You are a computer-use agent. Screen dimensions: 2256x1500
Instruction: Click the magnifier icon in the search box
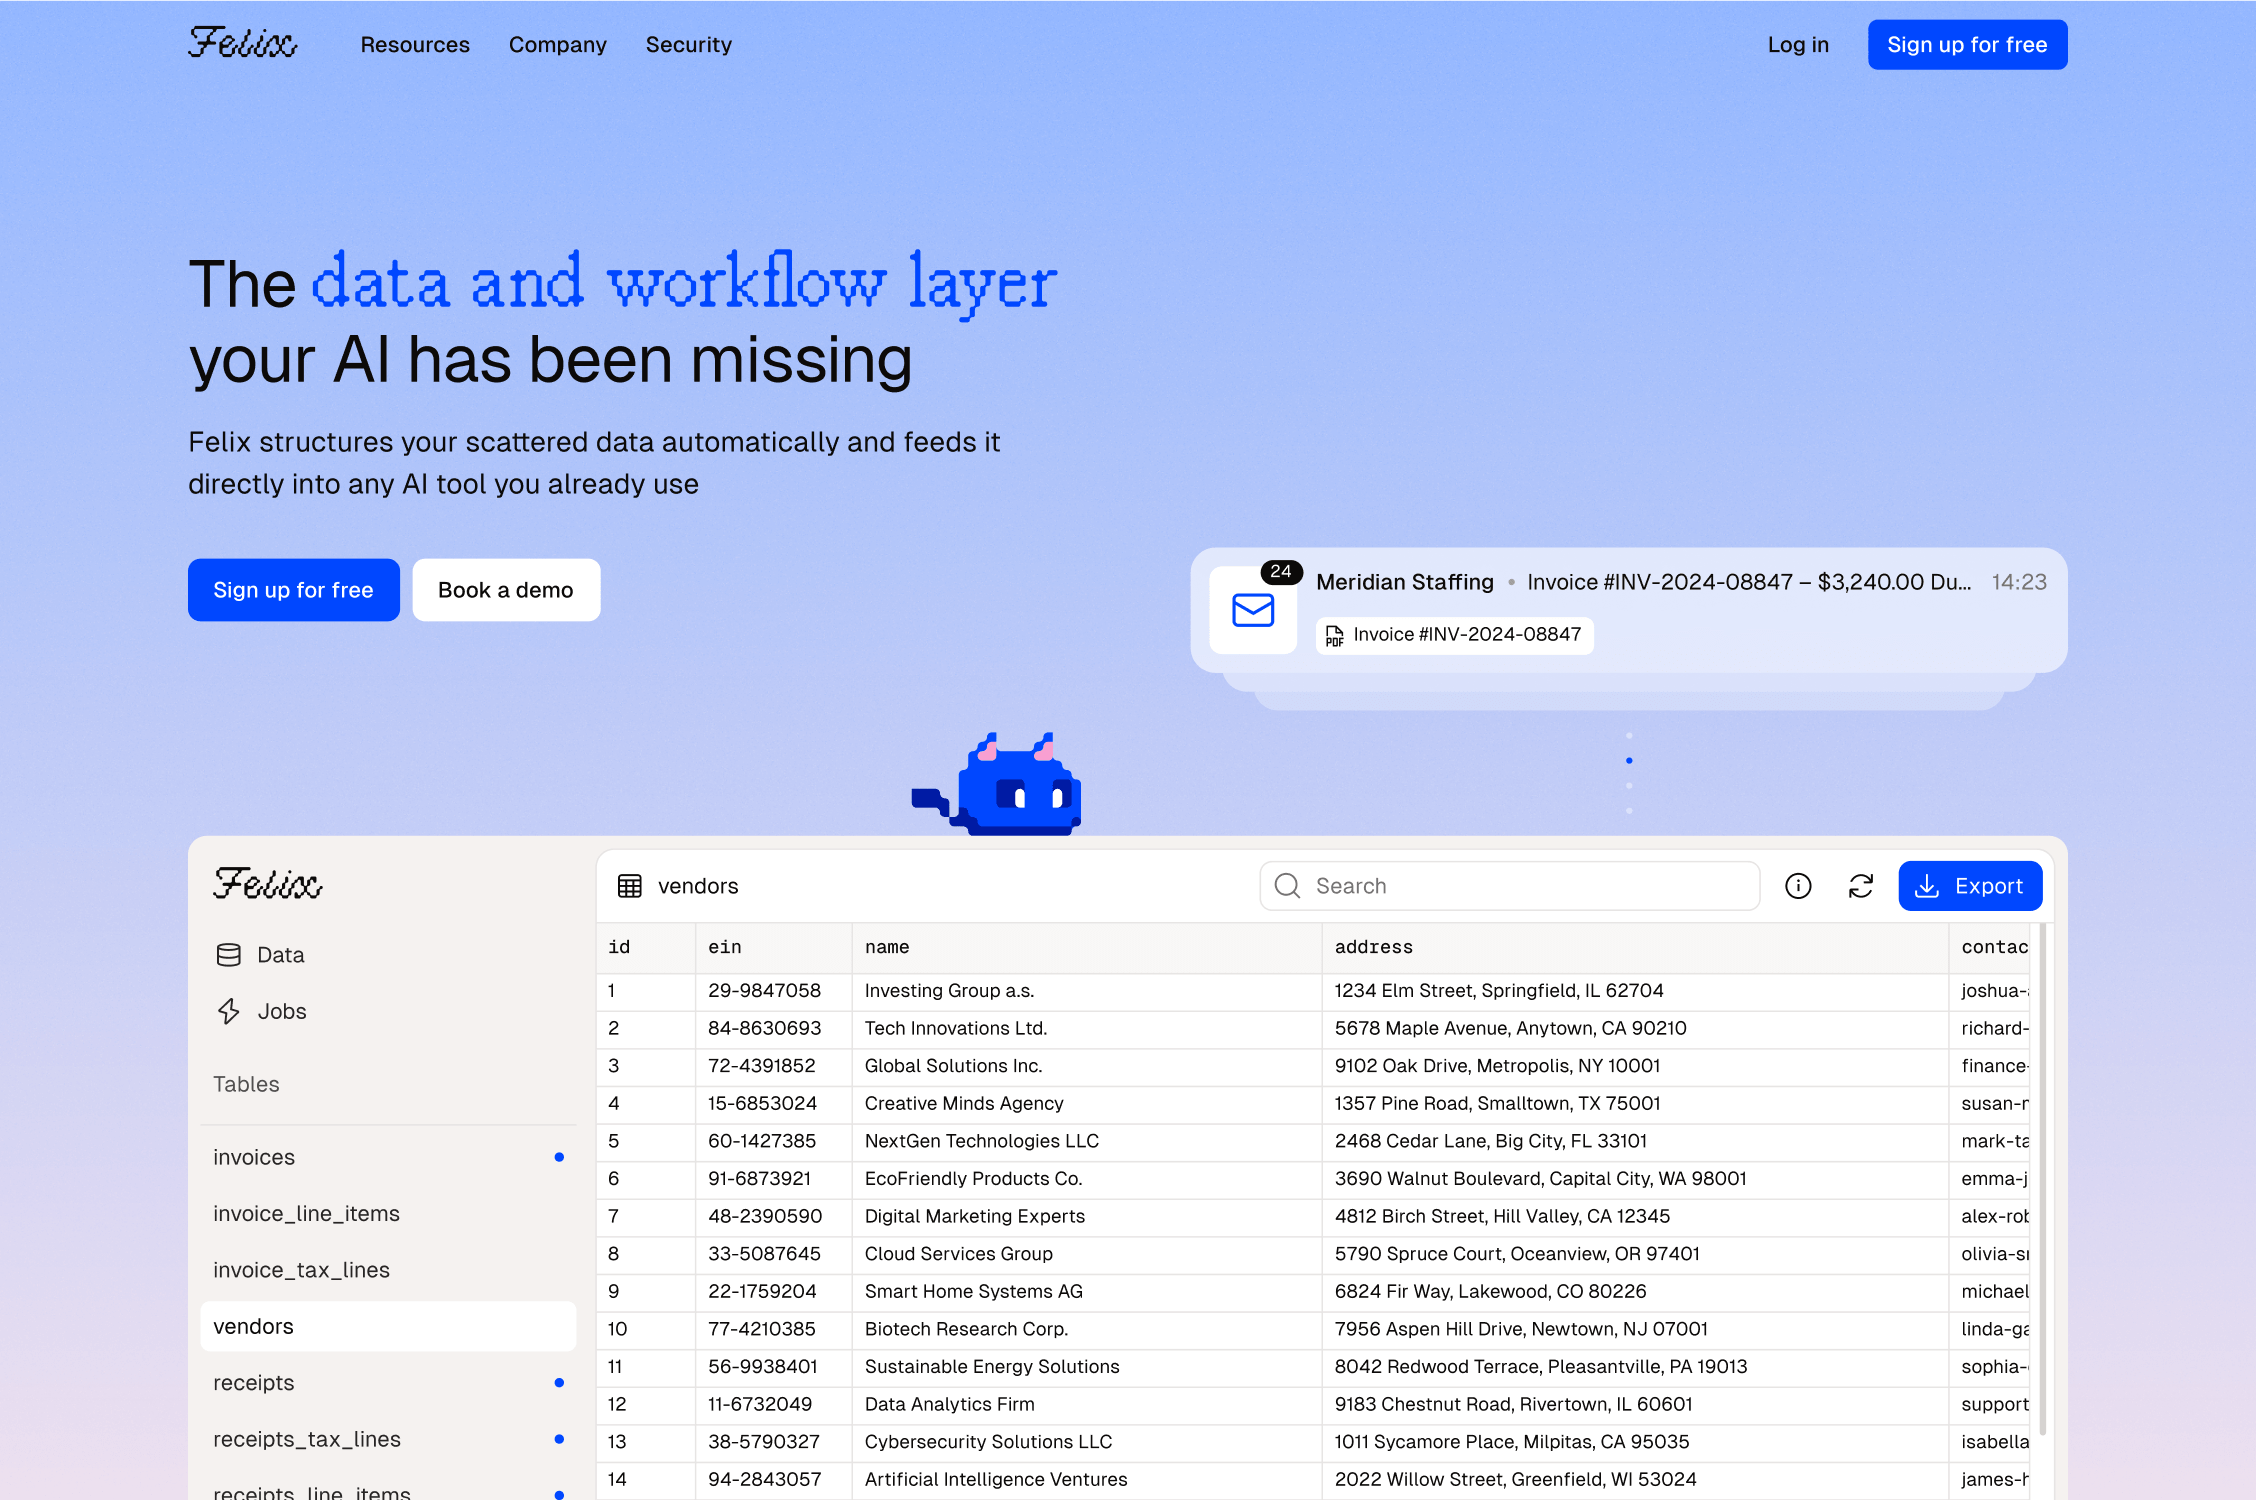[1288, 886]
